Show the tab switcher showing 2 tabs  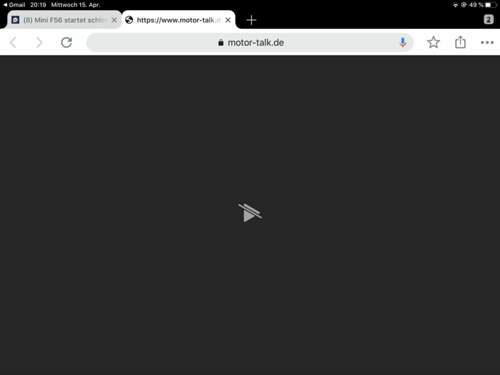tap(488, 19)
